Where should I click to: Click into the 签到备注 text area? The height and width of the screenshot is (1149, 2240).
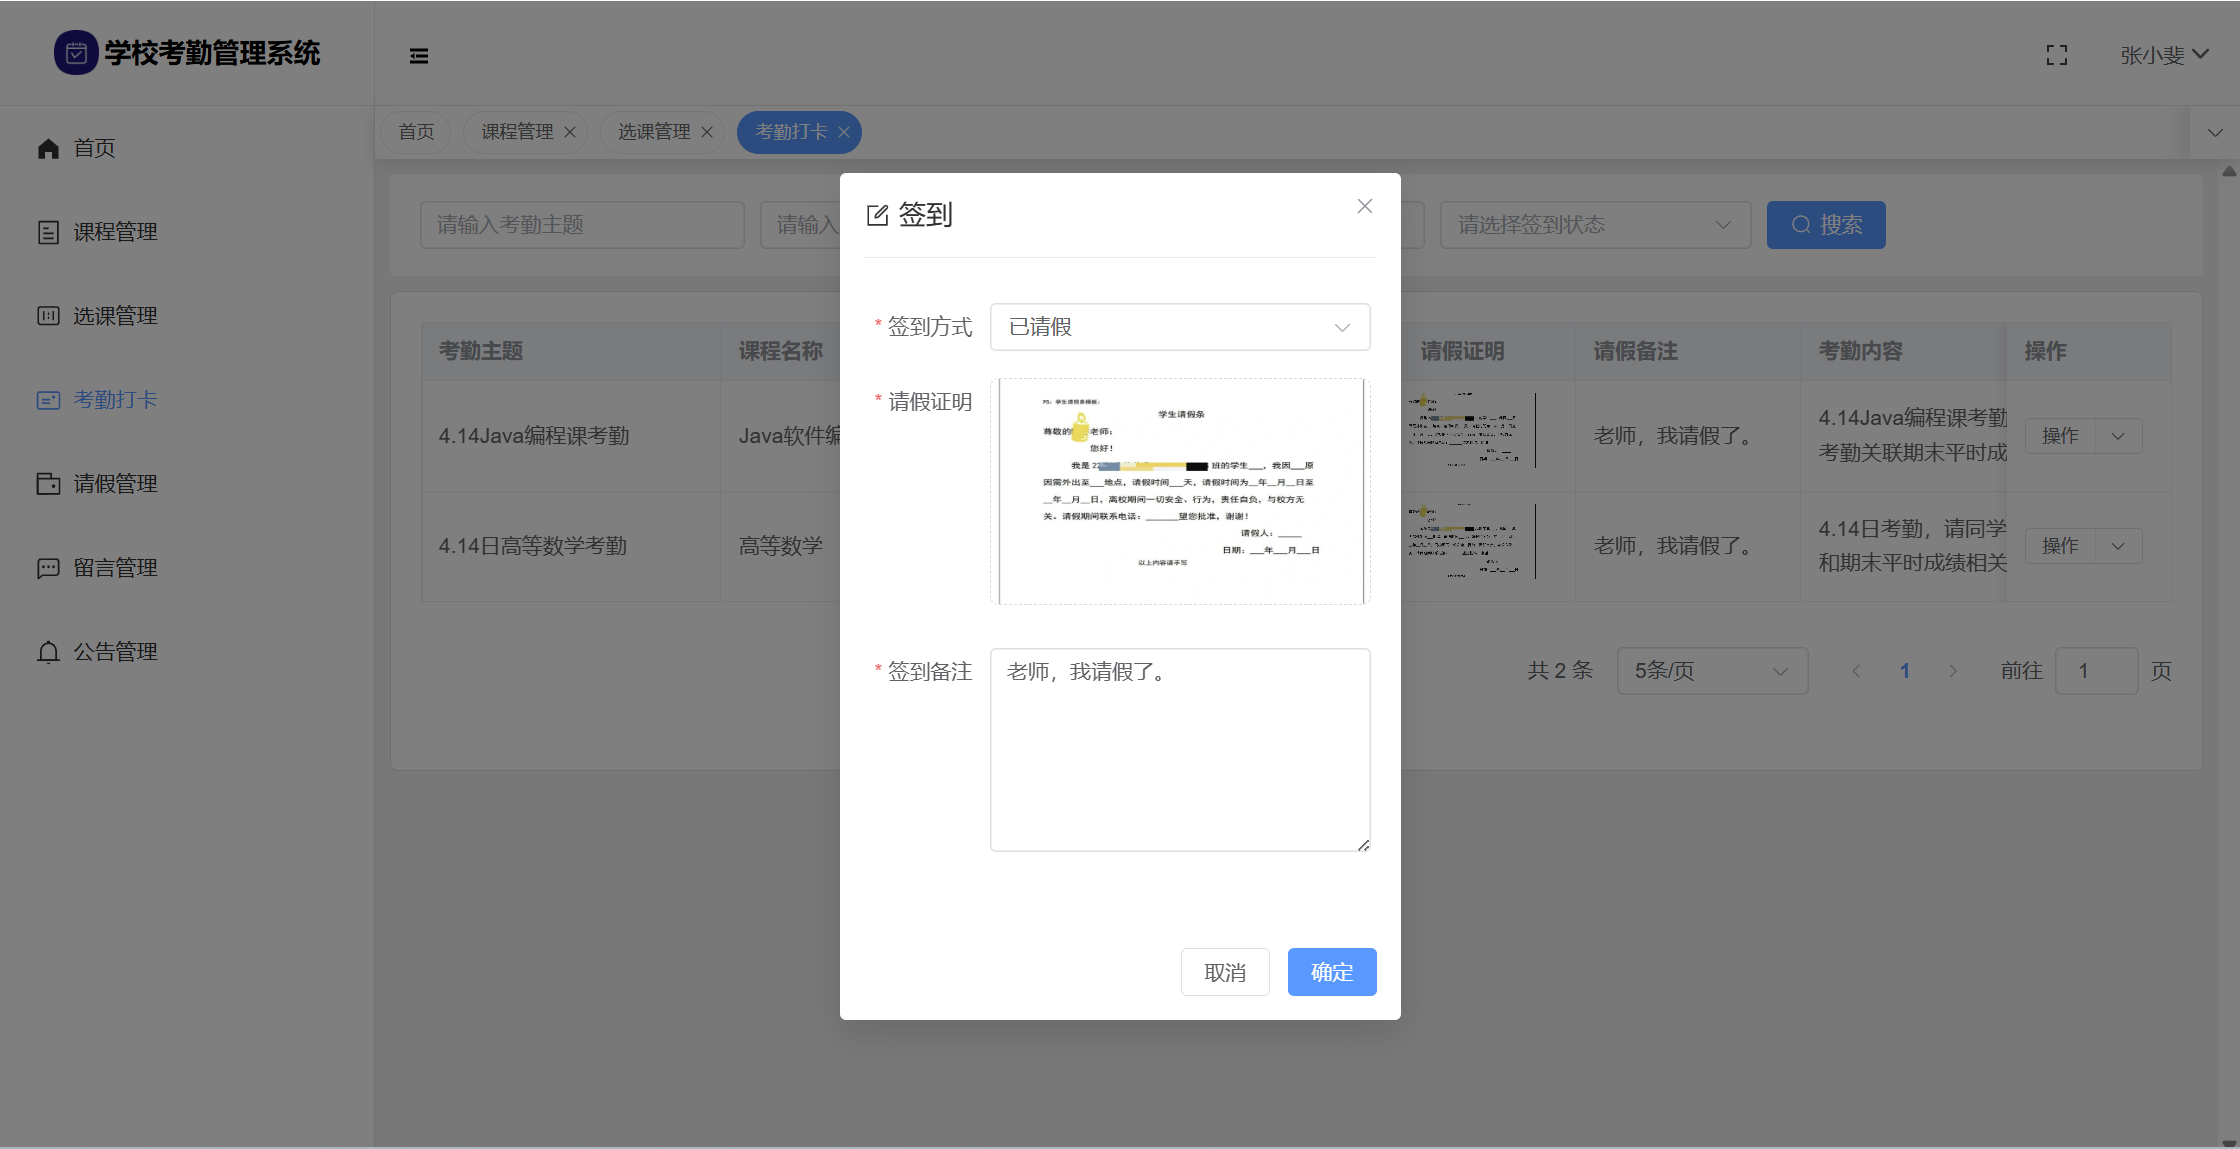[x=1180, y=750]
